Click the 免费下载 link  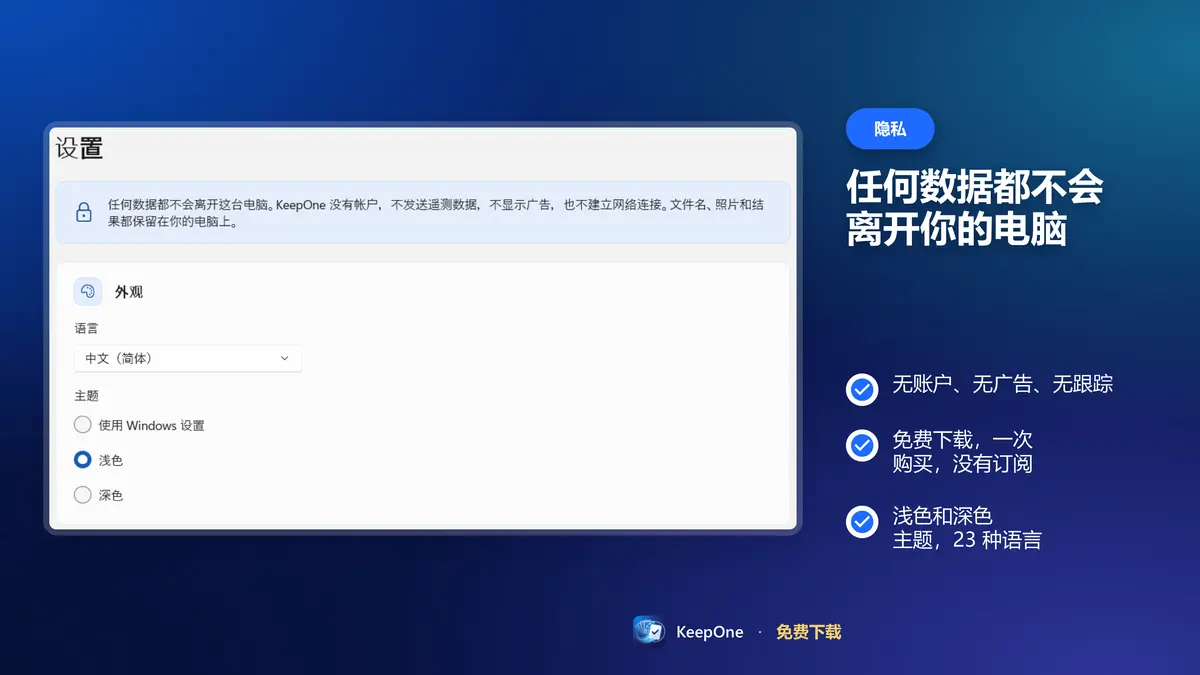coord(809,632)
